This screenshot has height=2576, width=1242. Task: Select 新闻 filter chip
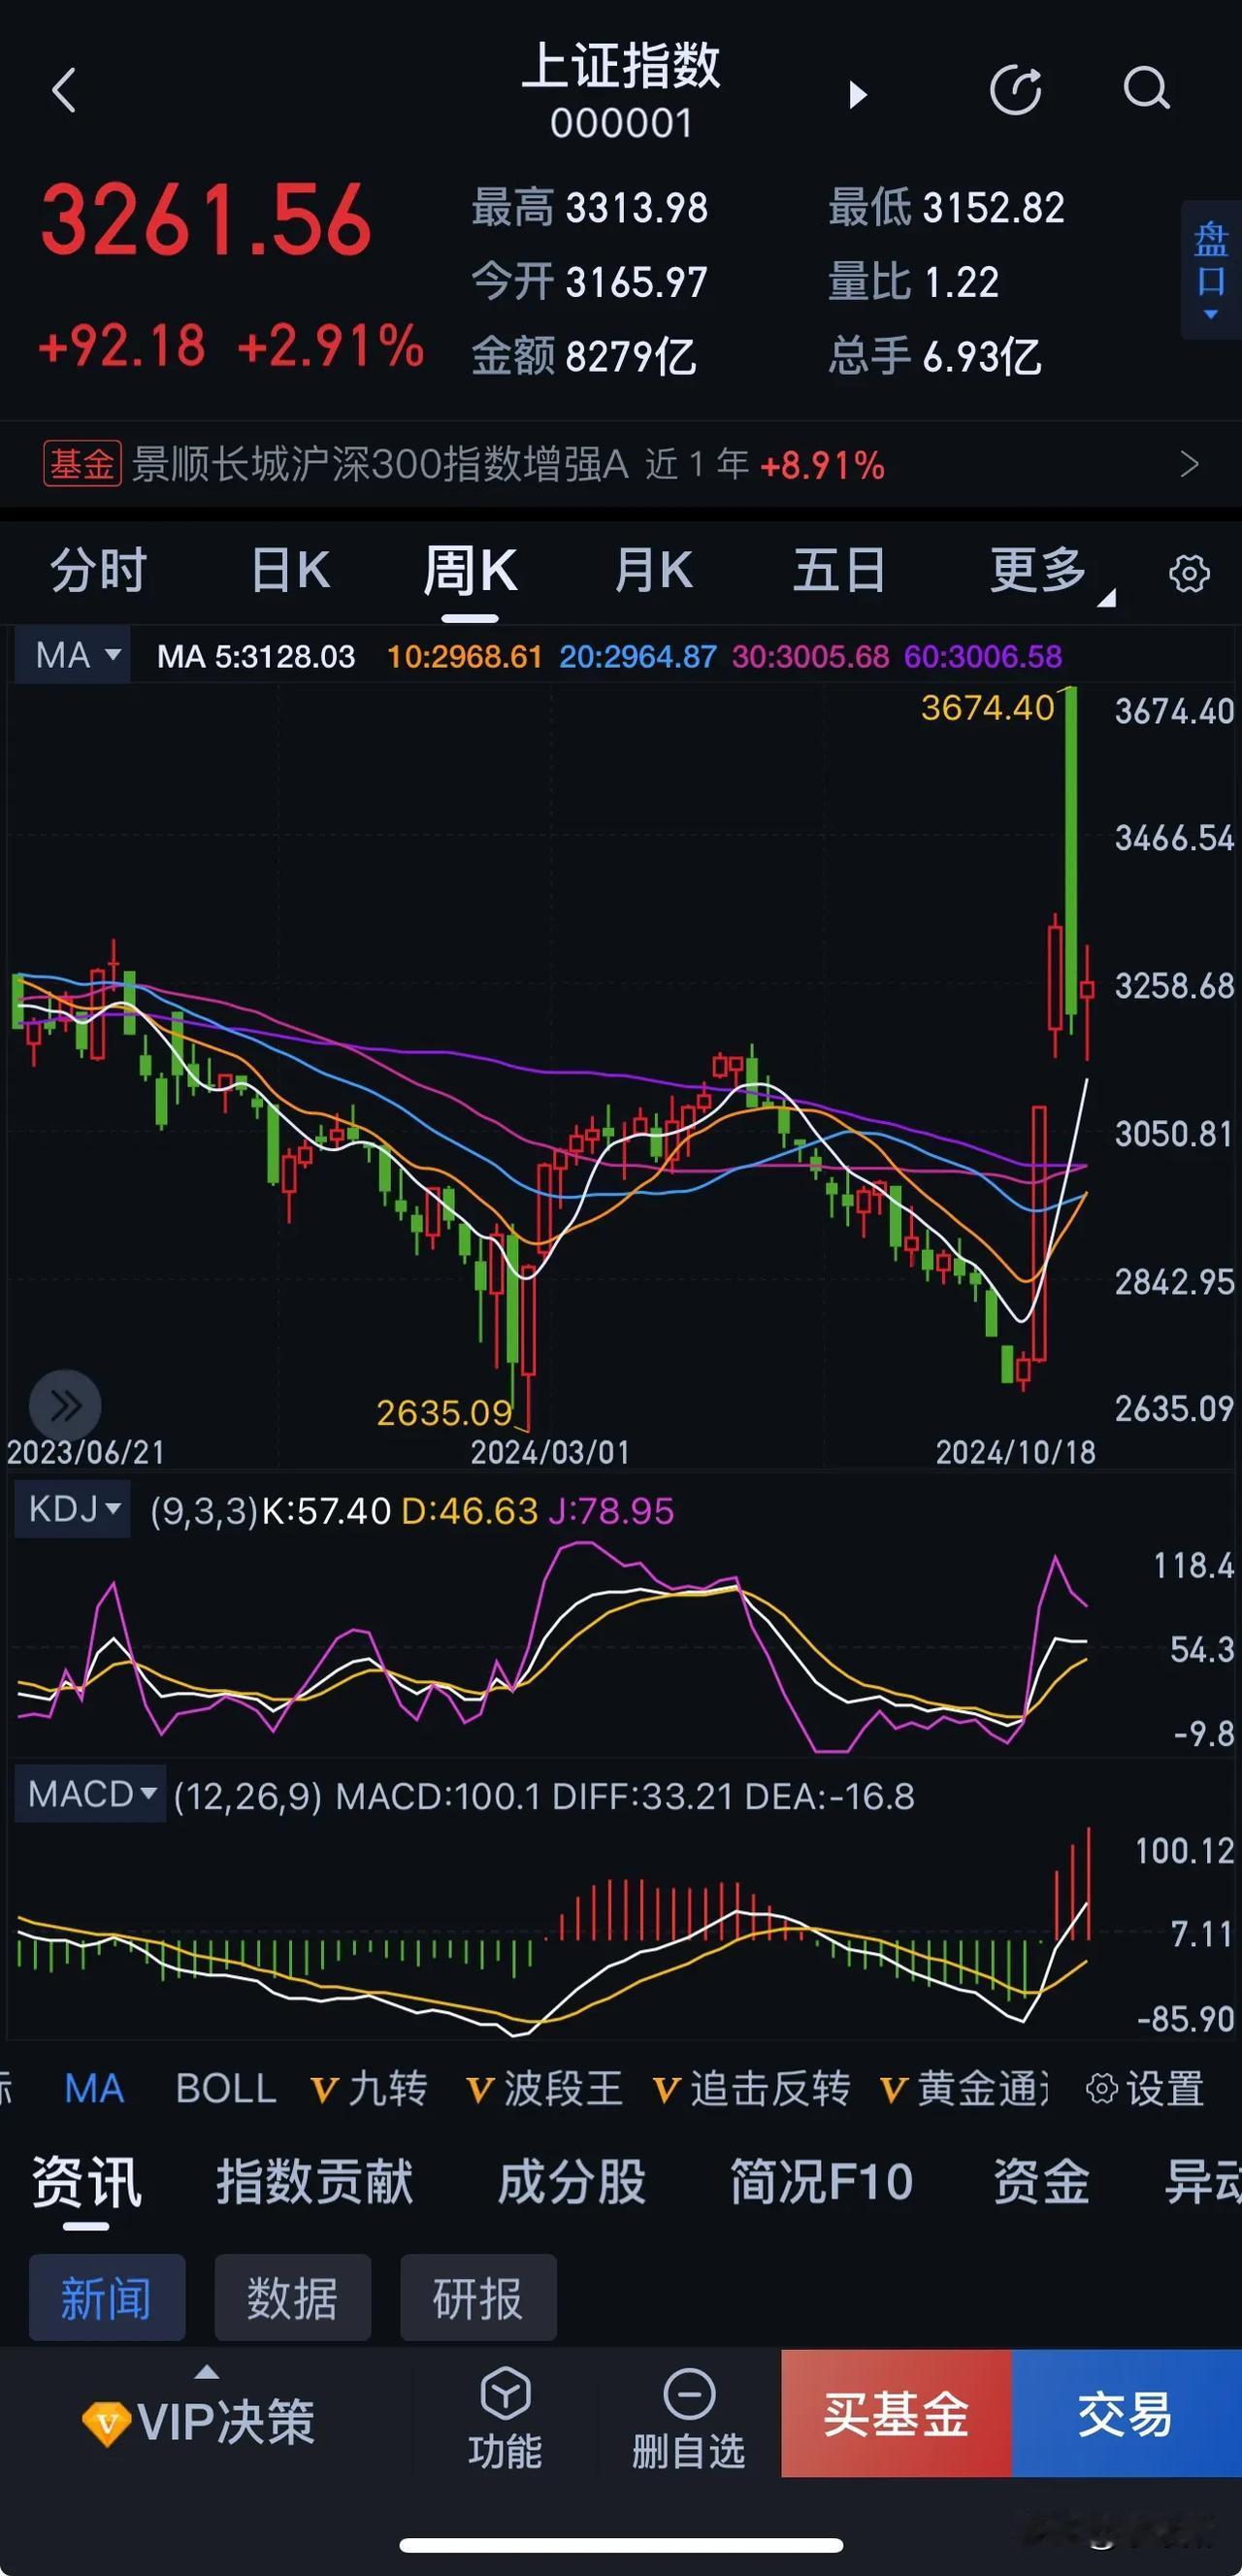107,2298
